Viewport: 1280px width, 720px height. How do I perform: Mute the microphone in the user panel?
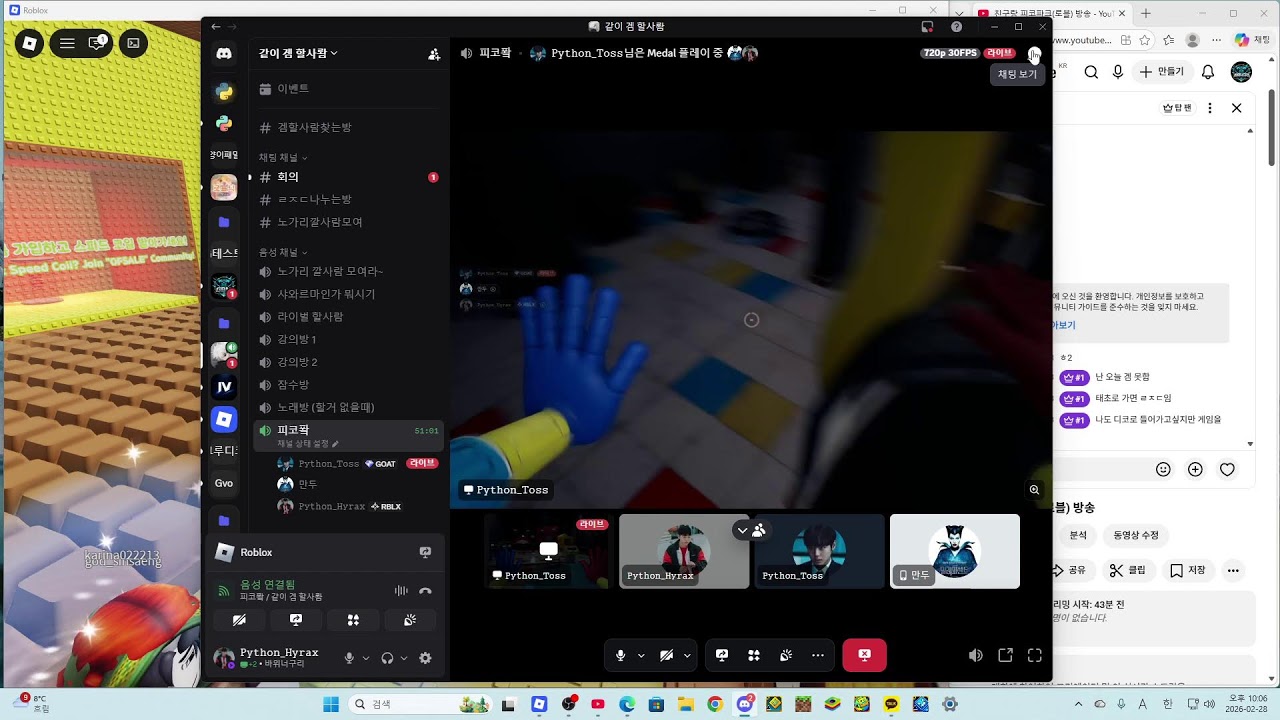click(x=349, y=658)
